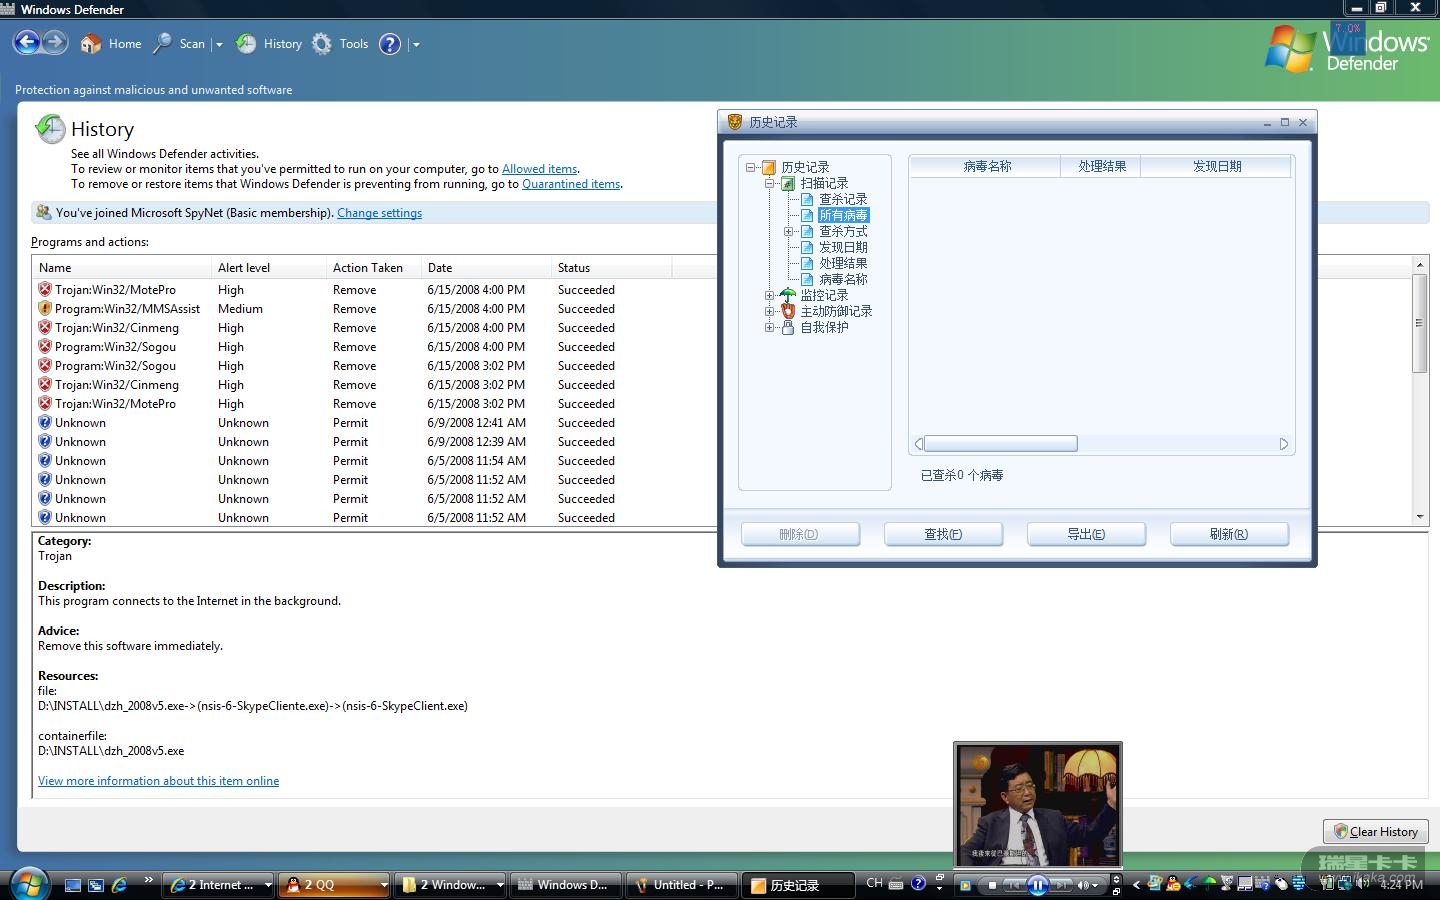The image size is (1440, 900).
Task: Go to Home in Defender toolbar
Action: click(111, 44)
